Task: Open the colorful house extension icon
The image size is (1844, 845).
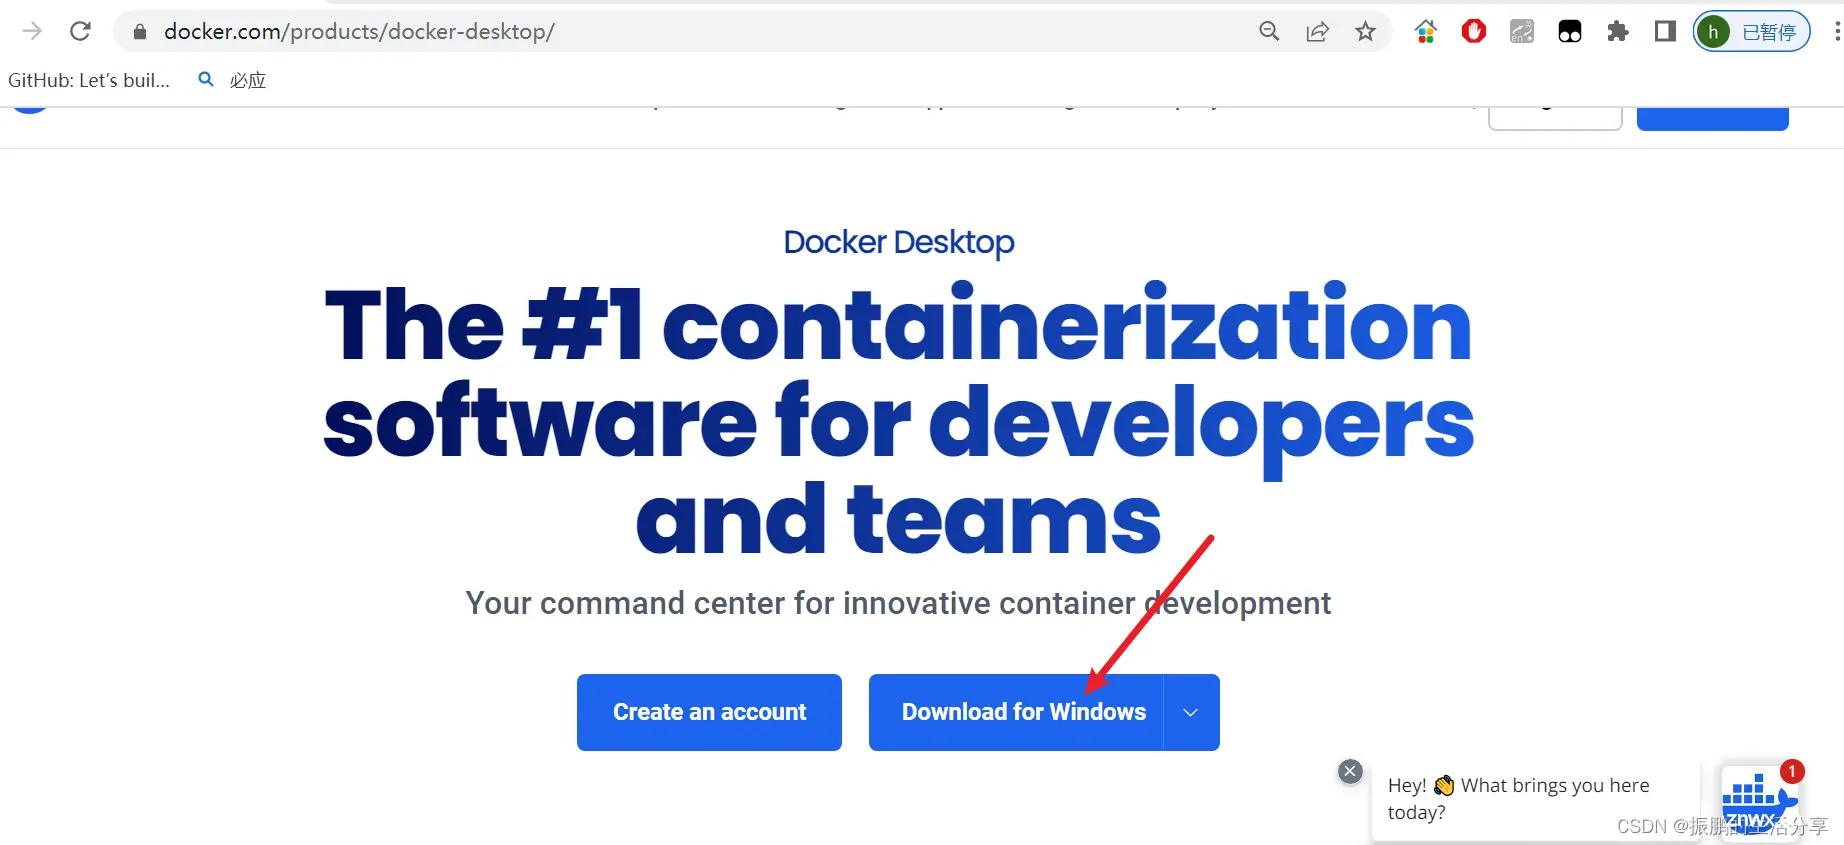Action: tap(1426, 32)
